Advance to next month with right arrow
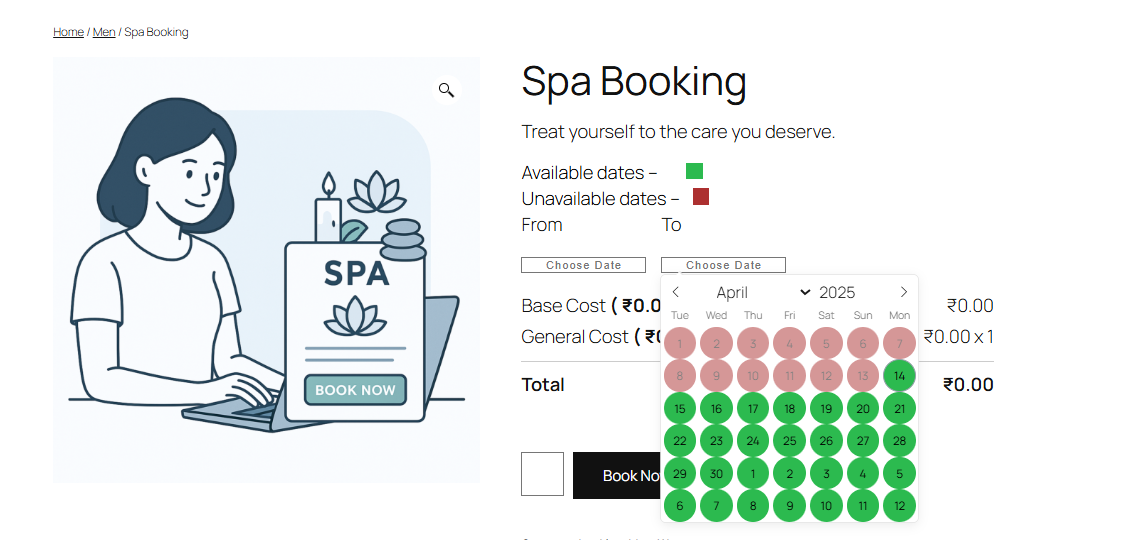The height and width of the screenshot is (540, 1136). coord(903,292)
